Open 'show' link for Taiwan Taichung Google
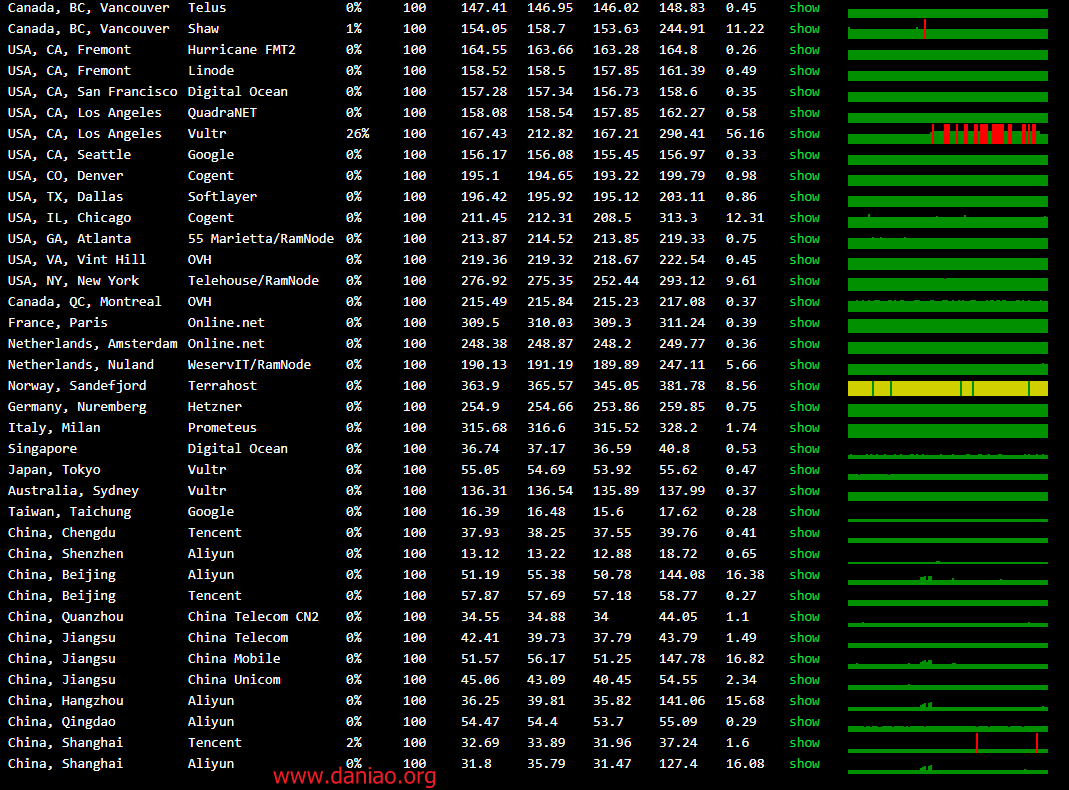This screenshot has height=790, width=1069. 804,512
